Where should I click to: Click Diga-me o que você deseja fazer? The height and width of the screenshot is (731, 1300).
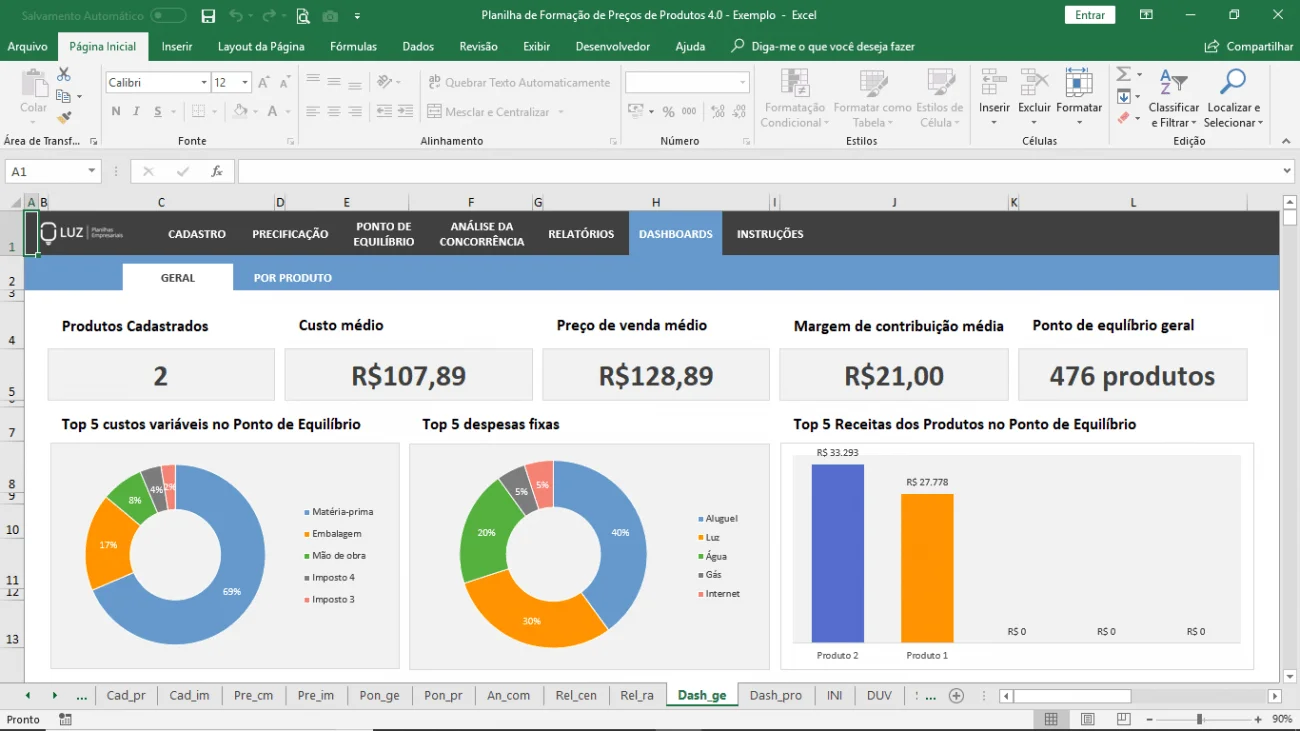(x=823, y=46)
